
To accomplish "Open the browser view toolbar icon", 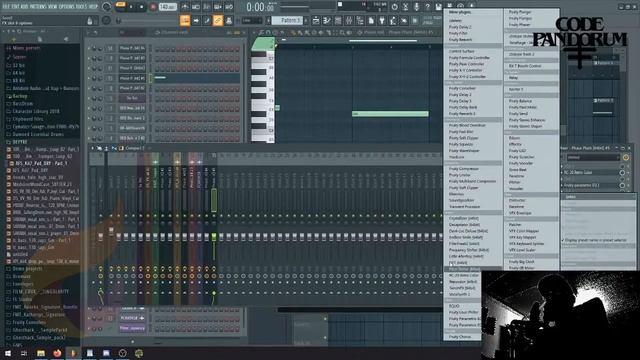I will (360, 20).
